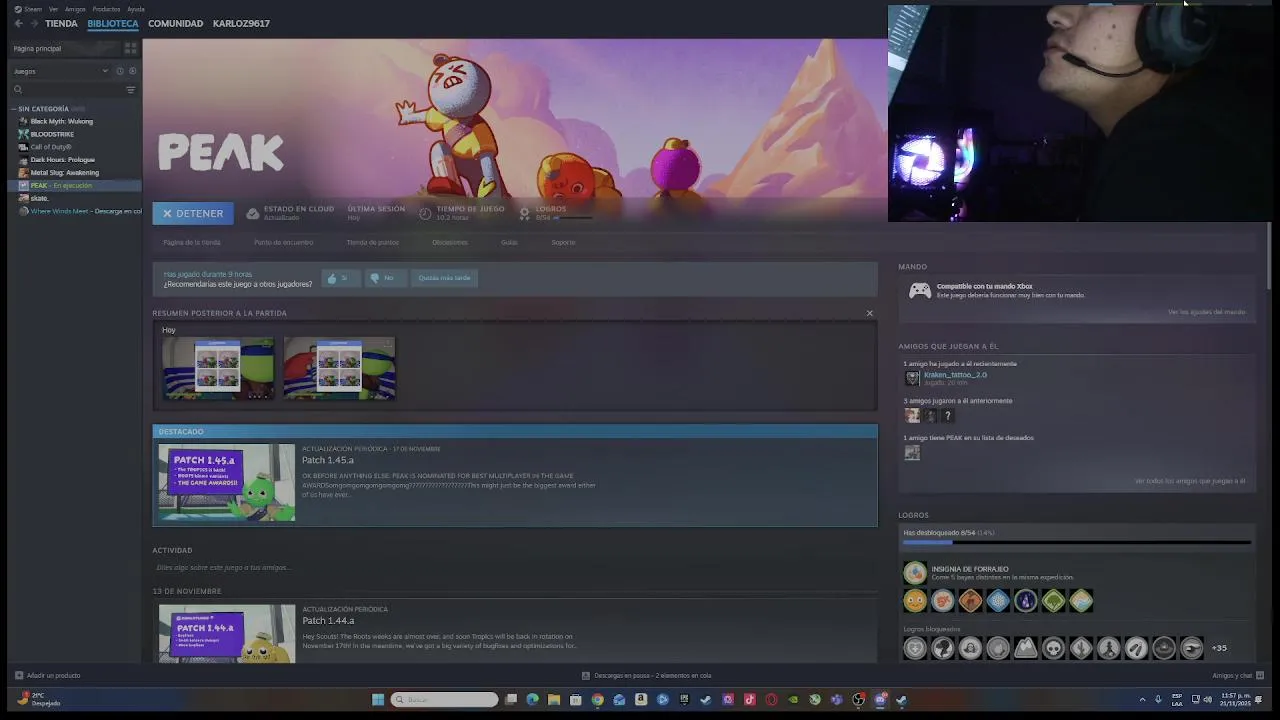Select Metal Slug: Awakening
Screen dimensions: 1280x720
point(64,173)
